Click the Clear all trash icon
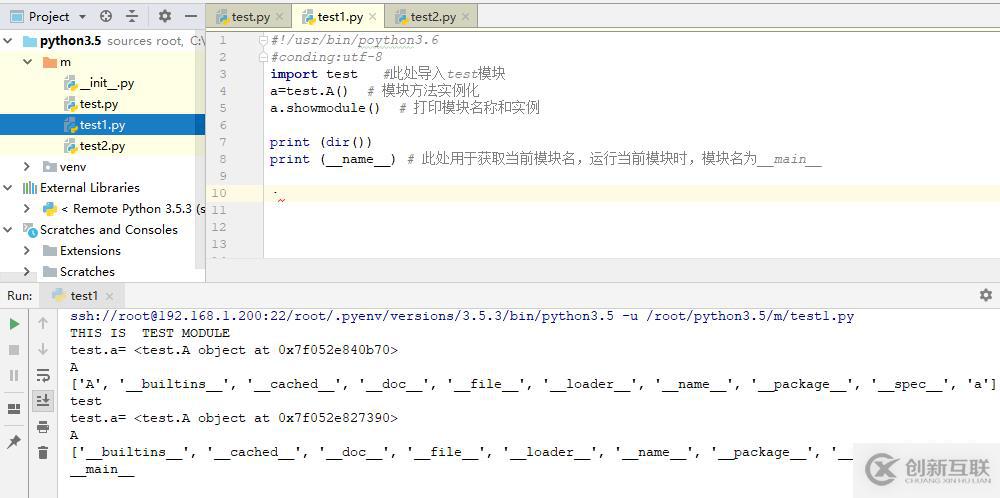Screen dimensions: 1000x498 (x=43, y=453)
